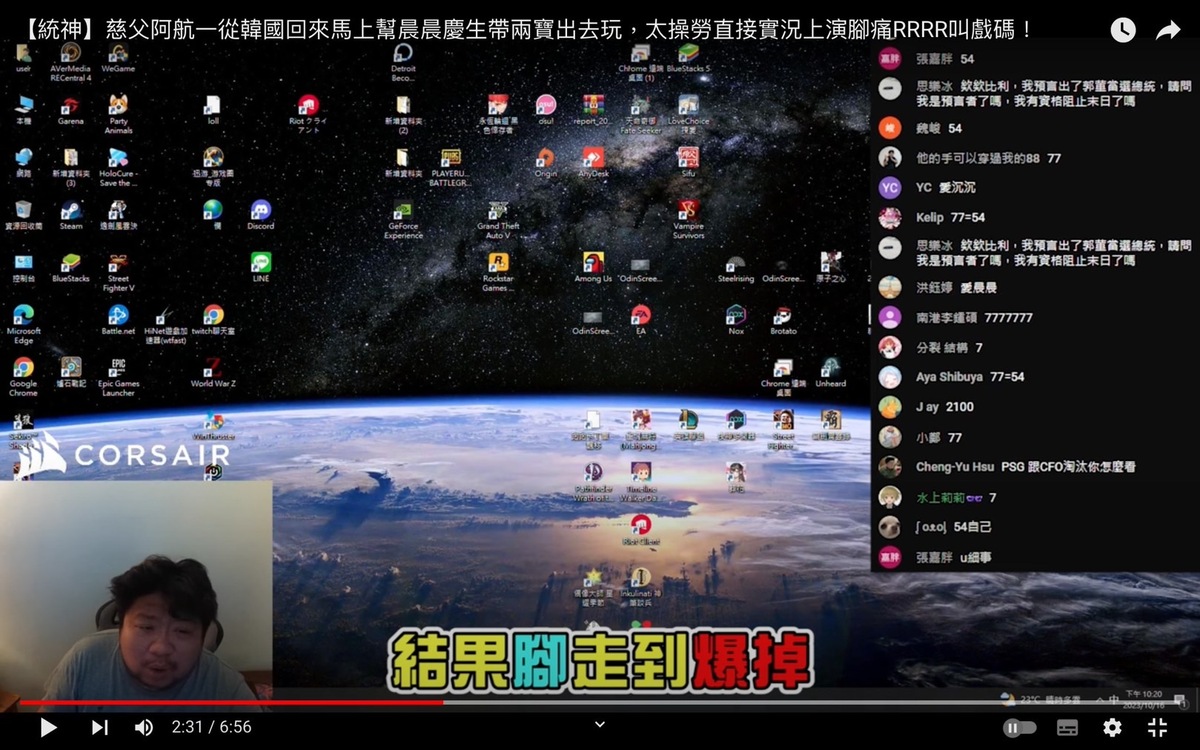Open the Detroit Become Human icon

403,61
